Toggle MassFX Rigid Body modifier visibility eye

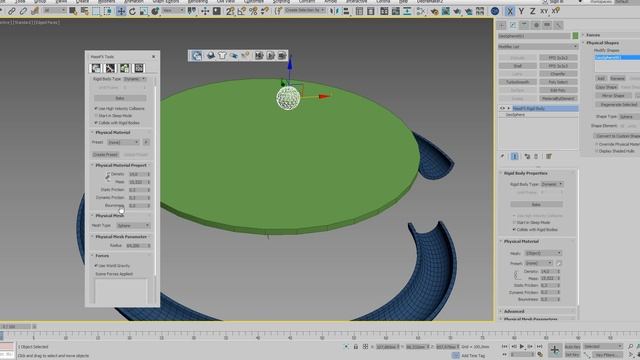[x=502, y=108]
